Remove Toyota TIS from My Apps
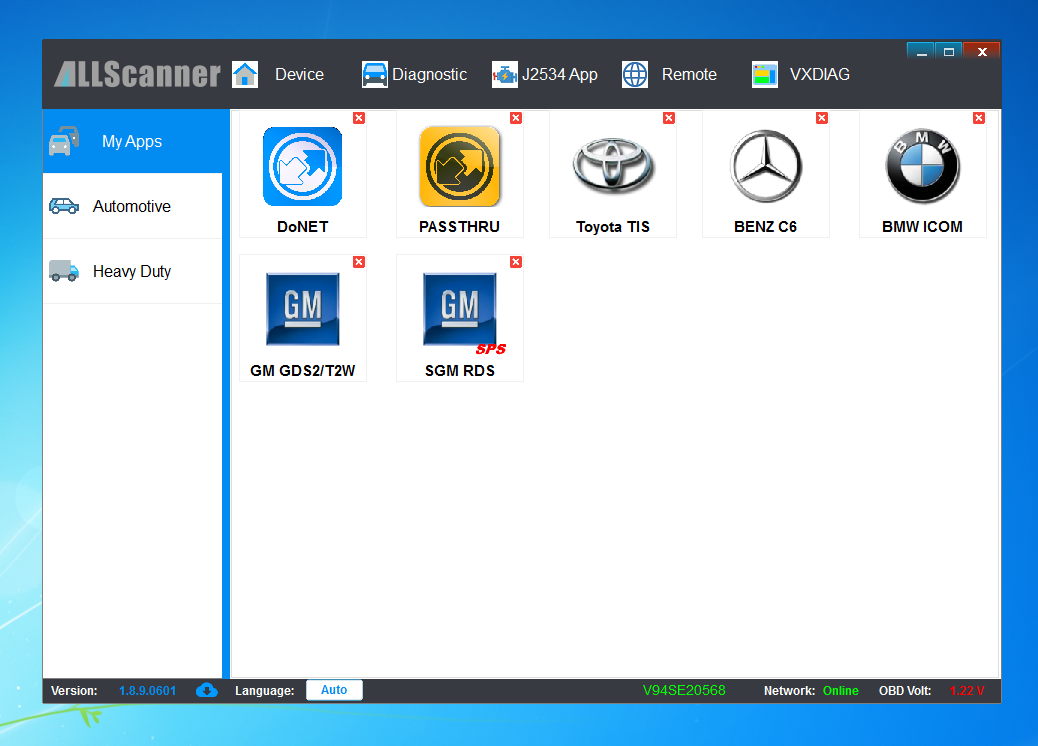The image size is (1038, 746). [x=669, y=118]
